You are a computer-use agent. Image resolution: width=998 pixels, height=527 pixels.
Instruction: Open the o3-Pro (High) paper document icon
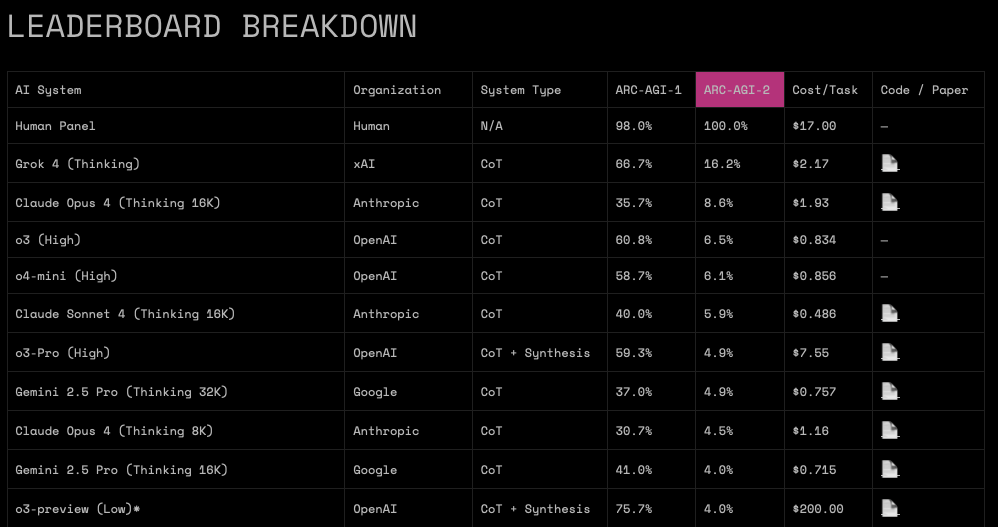click(889, 352)
